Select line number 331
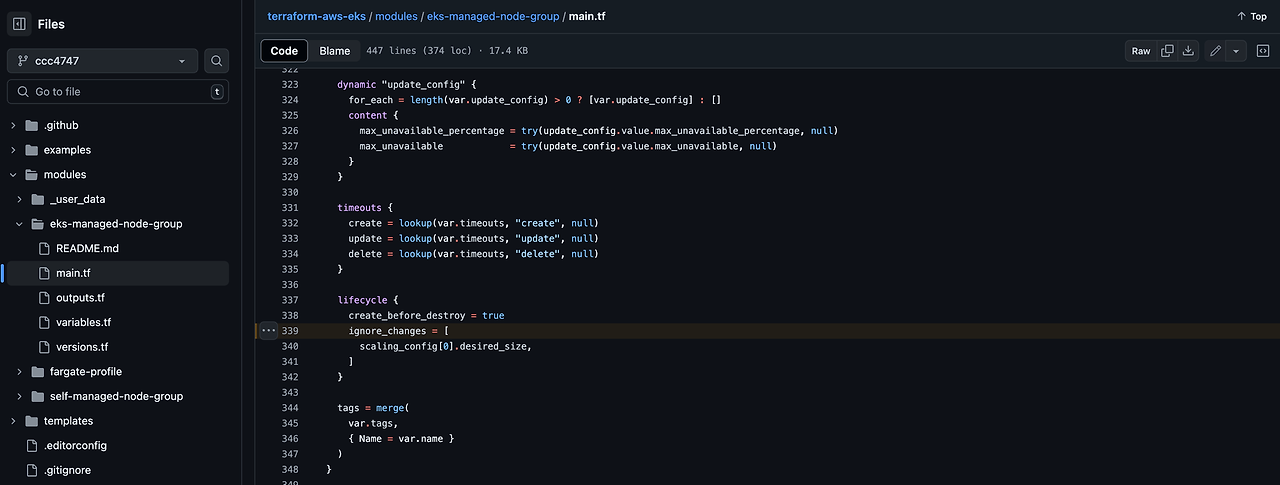 coord(290,207)
